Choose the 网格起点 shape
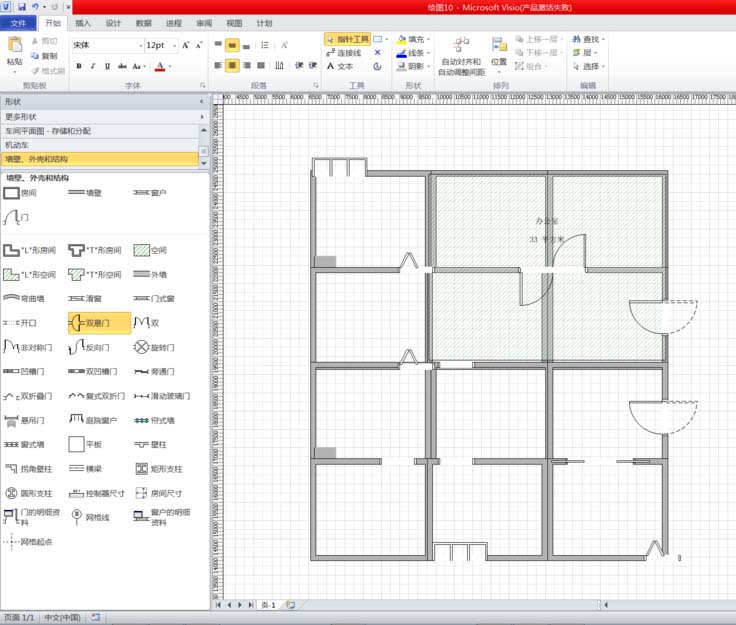Screen dimensions: 736x625 pyautogui.click(x=28, y=541)
